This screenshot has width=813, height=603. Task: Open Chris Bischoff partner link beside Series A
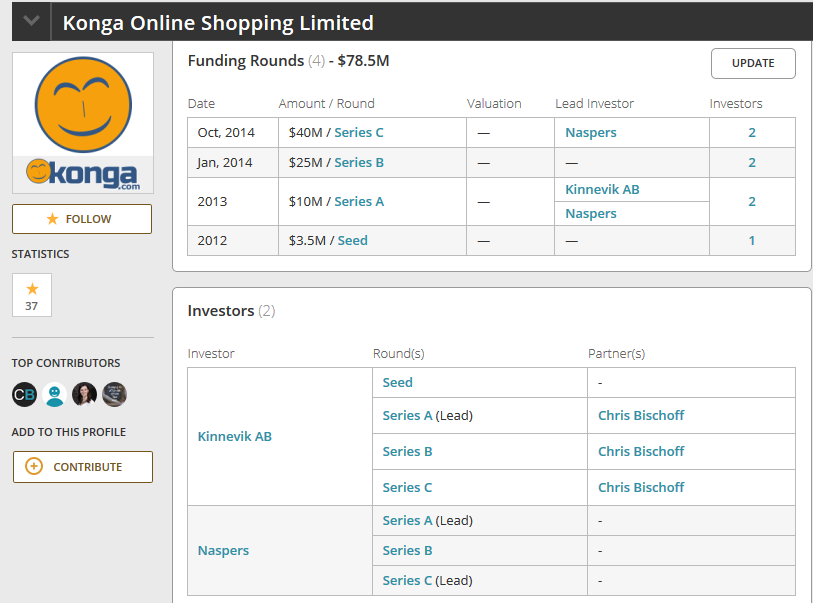pos(641,415)
